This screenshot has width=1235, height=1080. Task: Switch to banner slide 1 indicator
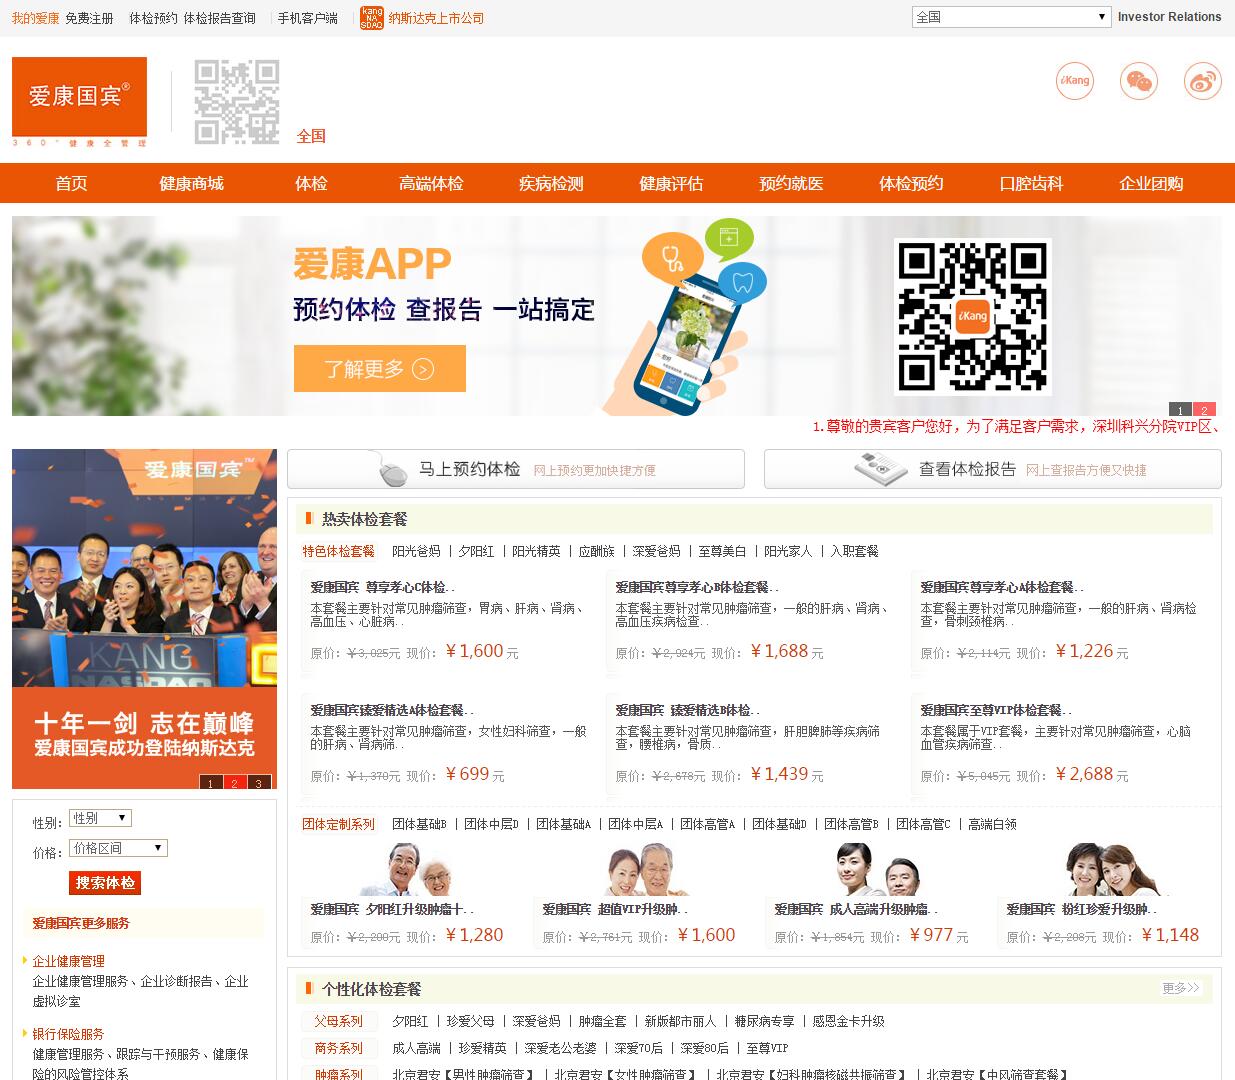(x=1181, y=409)
